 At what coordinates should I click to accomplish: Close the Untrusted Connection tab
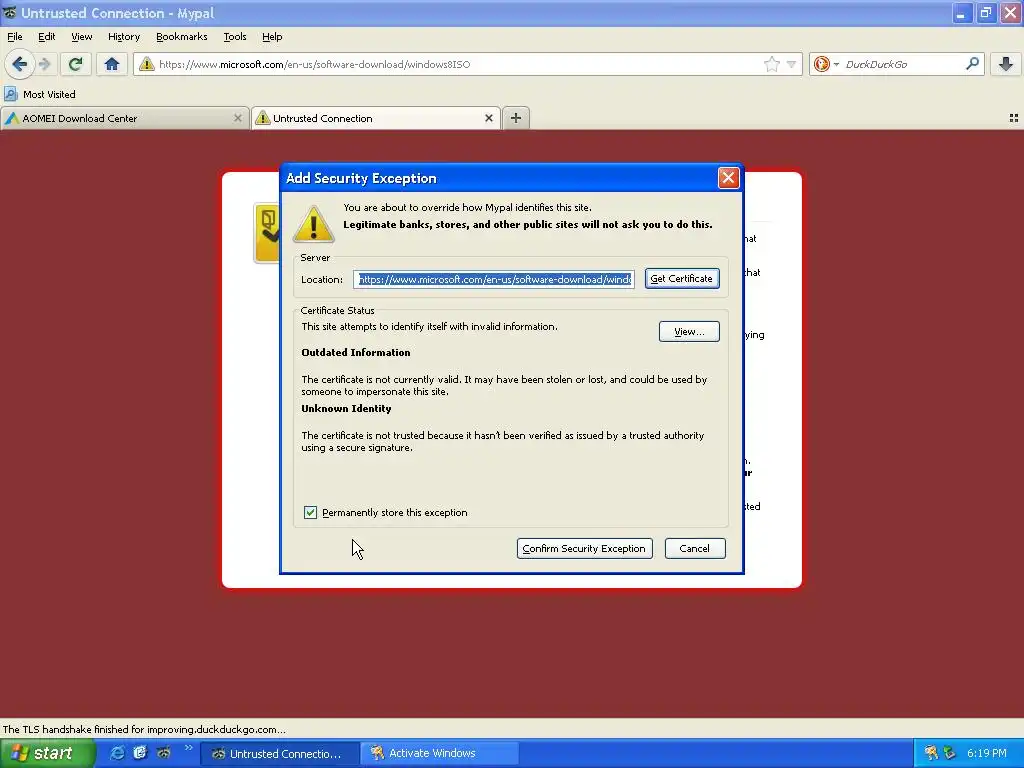[x=488, y=118]
